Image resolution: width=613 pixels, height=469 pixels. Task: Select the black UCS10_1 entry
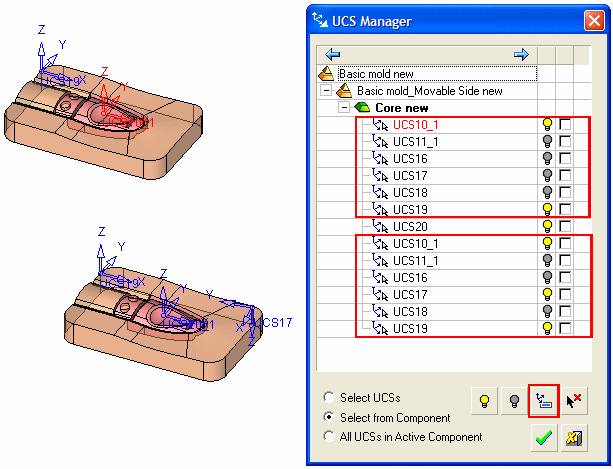(416, 244)
